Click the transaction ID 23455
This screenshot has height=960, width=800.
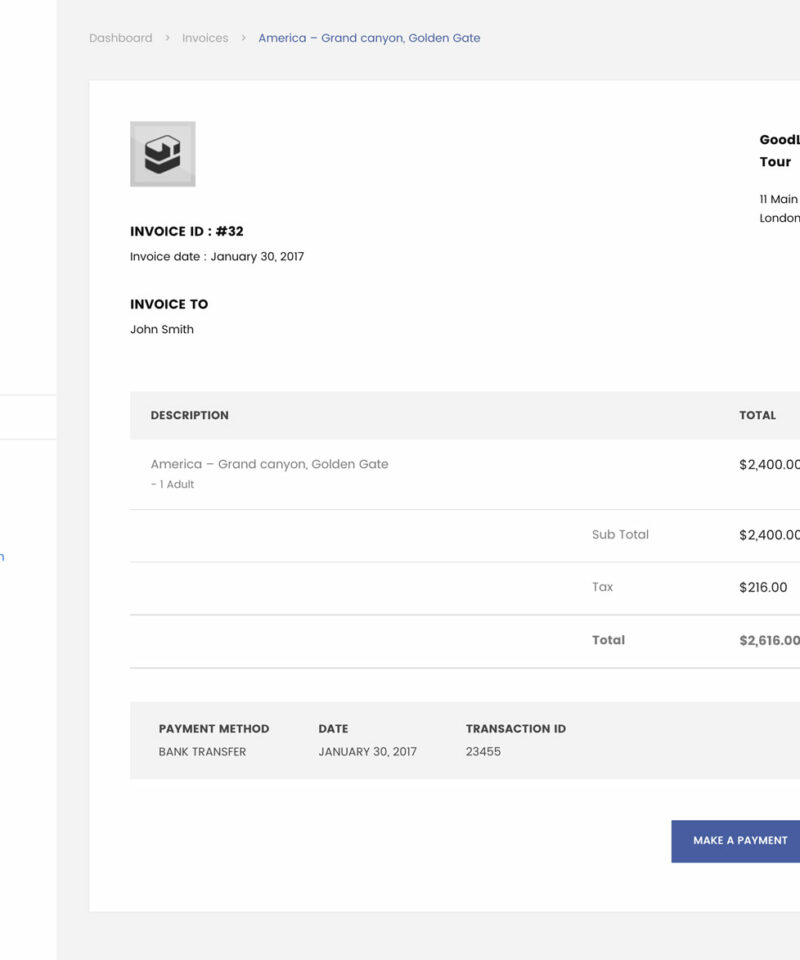coord(483,752)
